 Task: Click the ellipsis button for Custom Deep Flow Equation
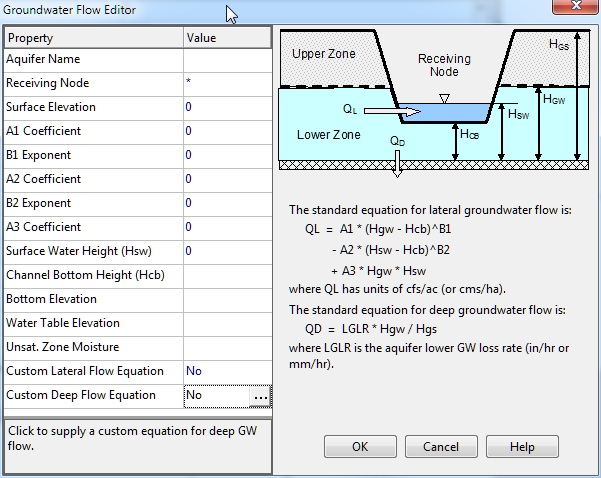261,396
